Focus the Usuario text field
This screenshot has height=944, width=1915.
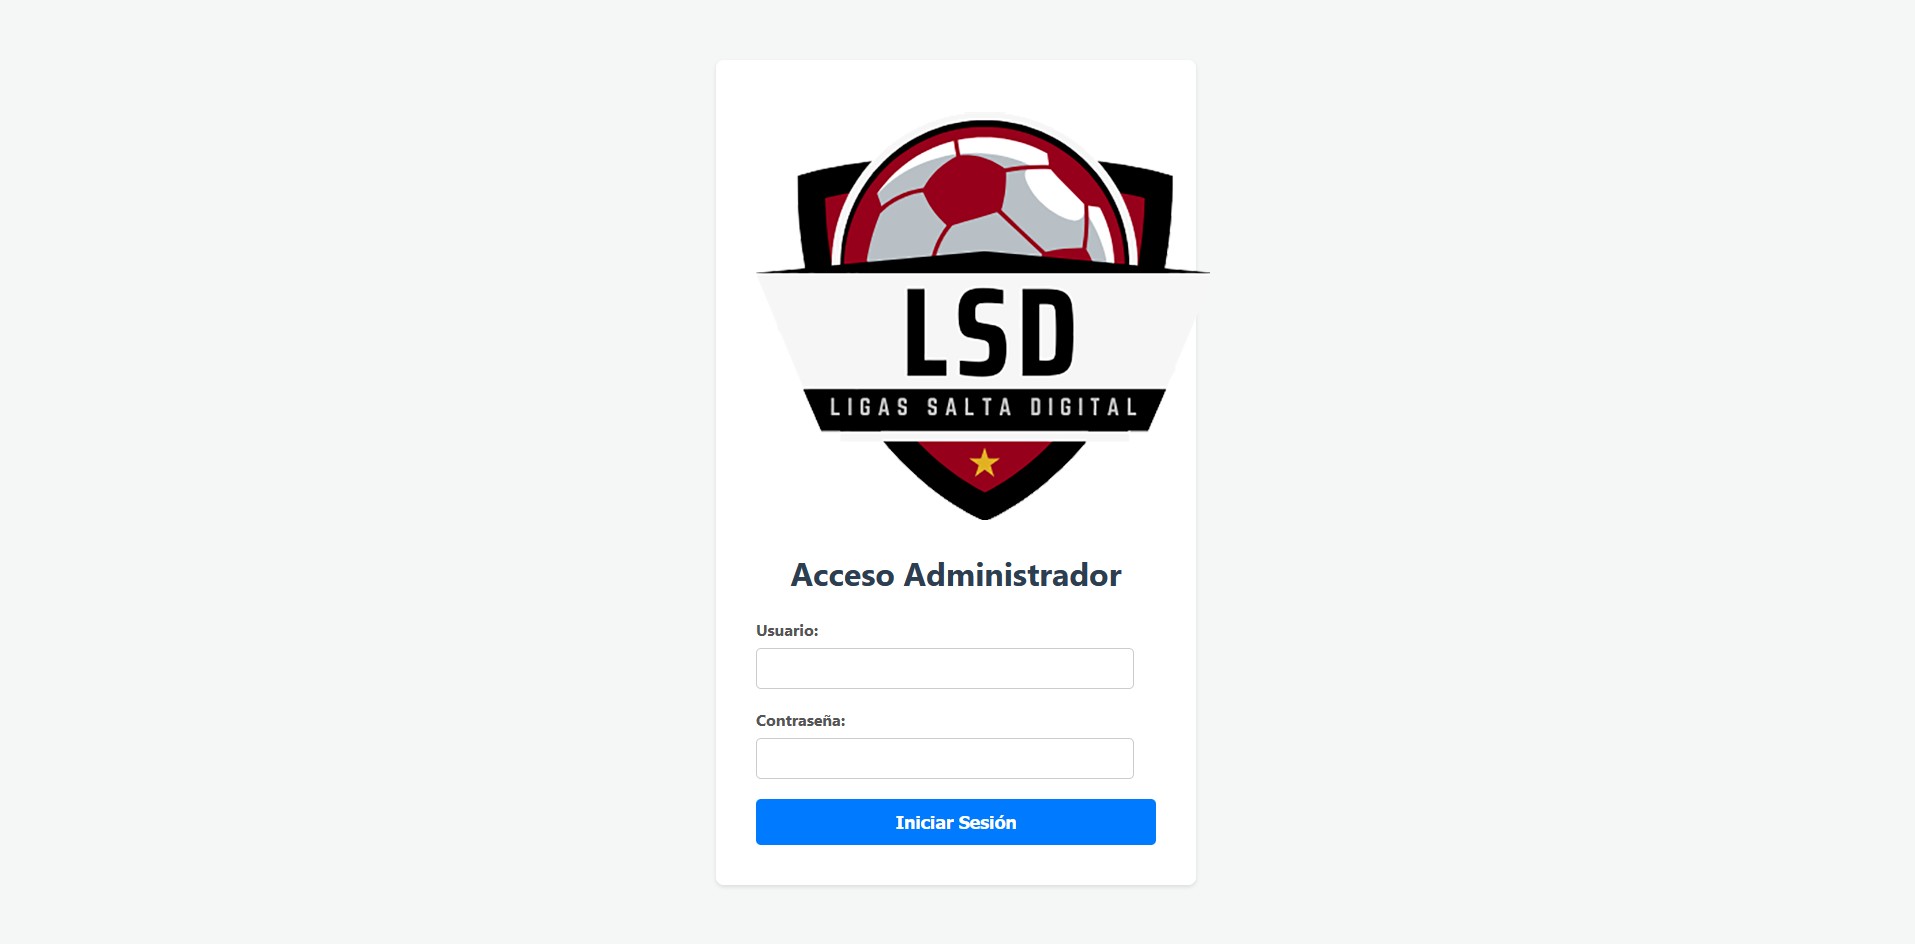[x=945, y=668]
